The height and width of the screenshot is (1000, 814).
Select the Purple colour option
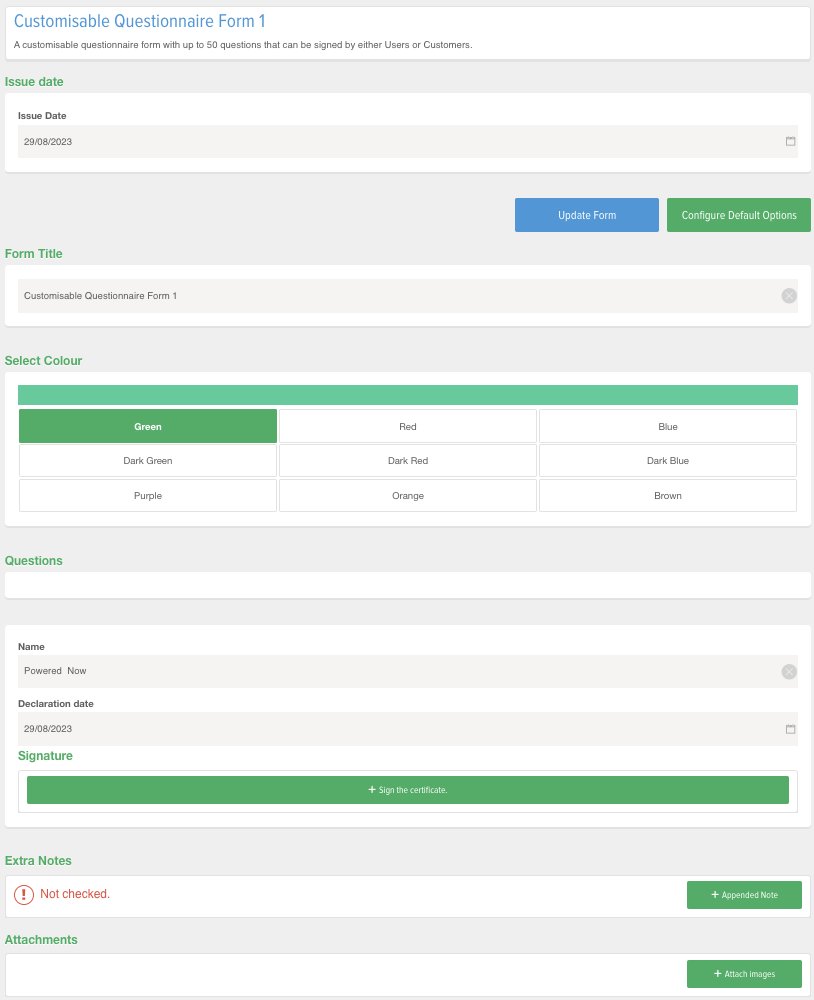(147, 494)
